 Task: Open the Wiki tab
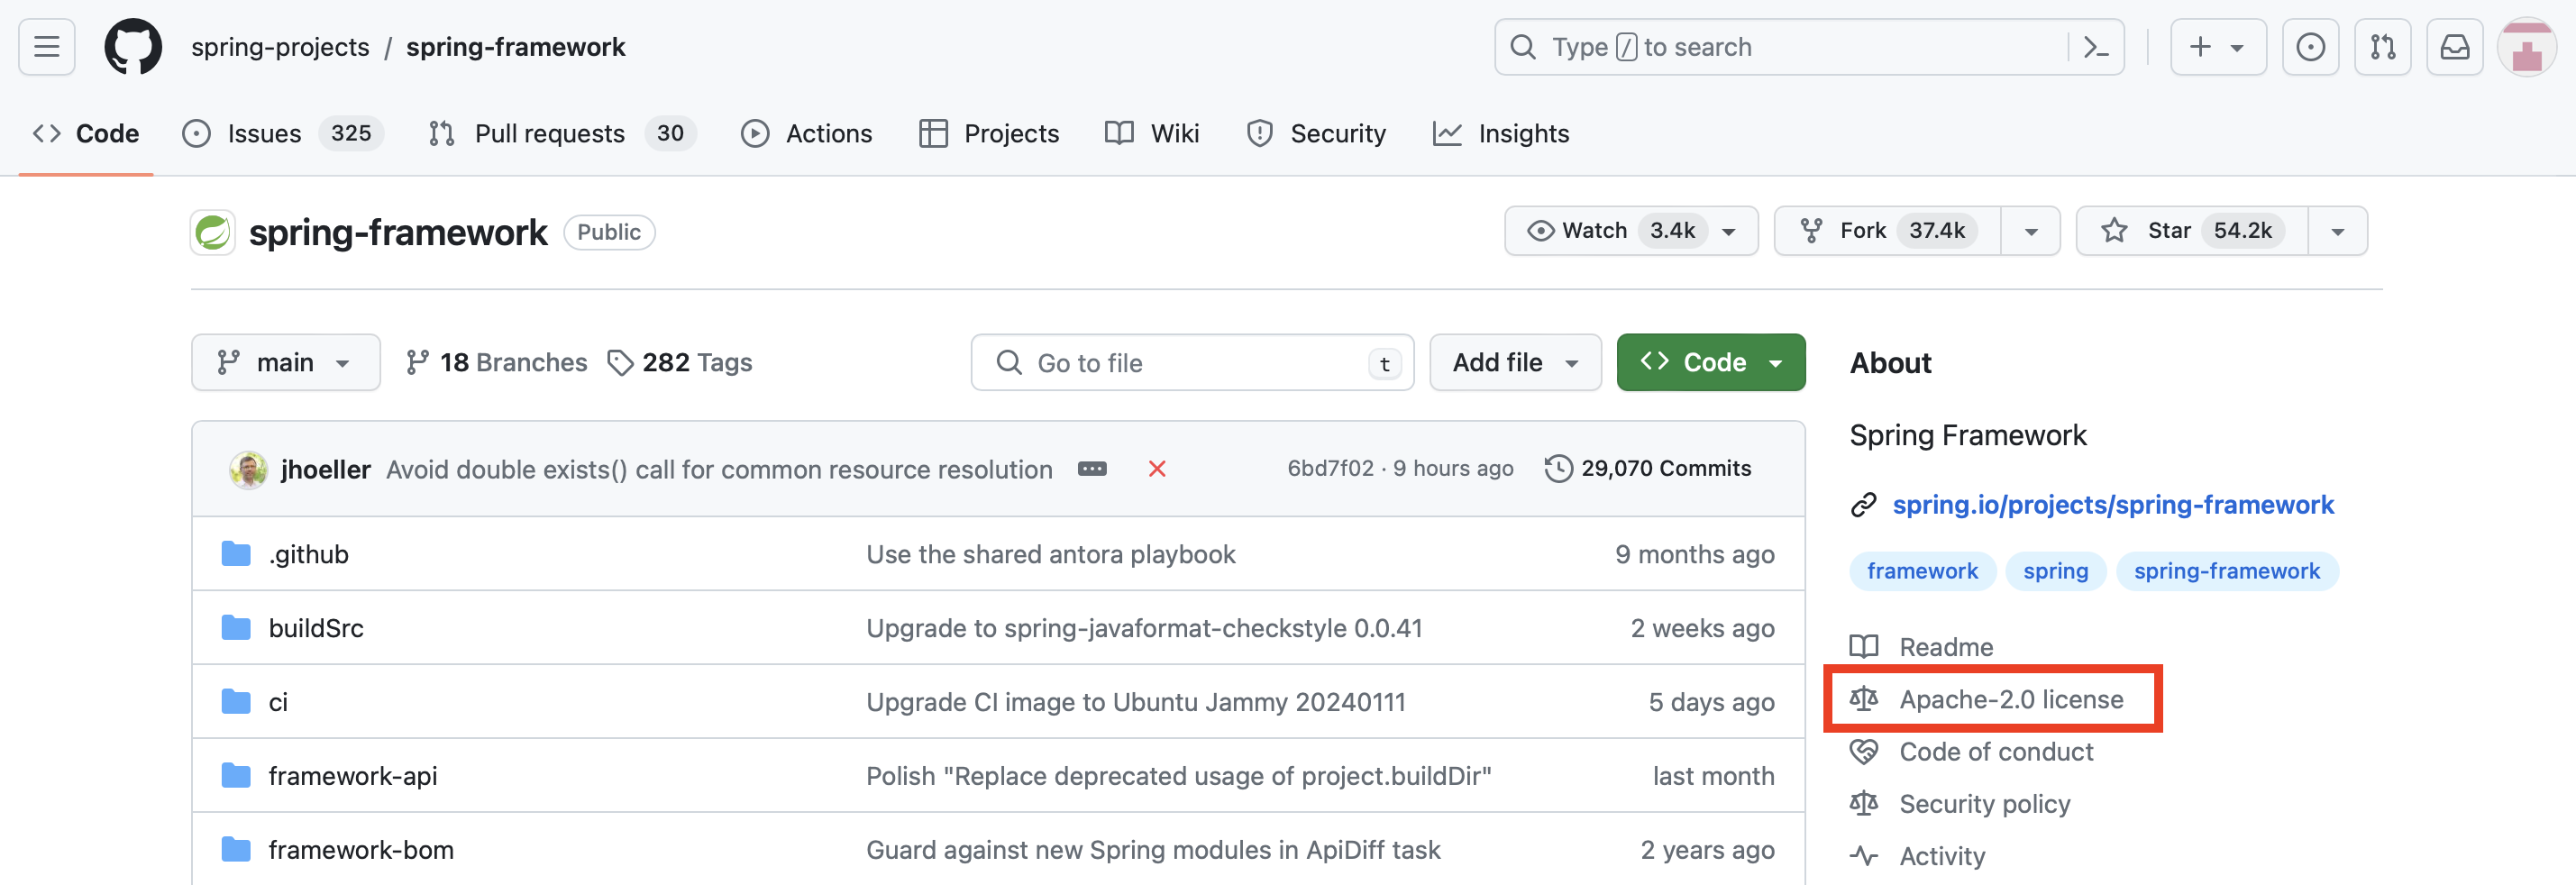(1152, 134)
